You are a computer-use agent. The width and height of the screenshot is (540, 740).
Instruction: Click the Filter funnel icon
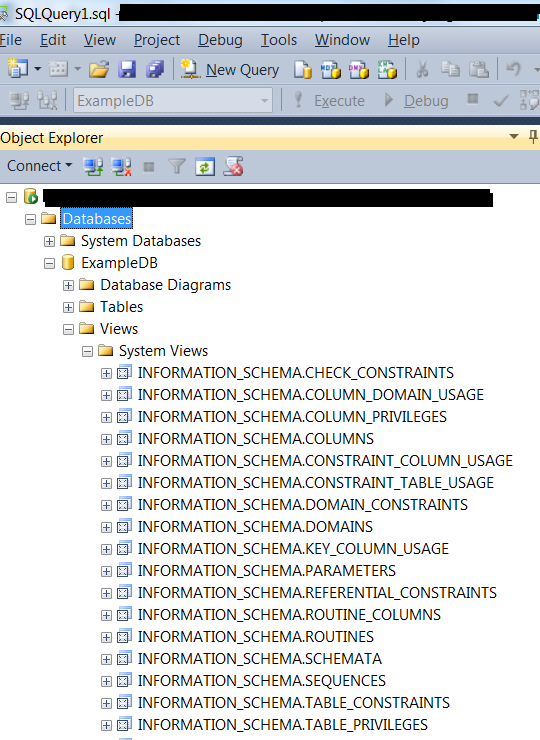pos(177,167)
